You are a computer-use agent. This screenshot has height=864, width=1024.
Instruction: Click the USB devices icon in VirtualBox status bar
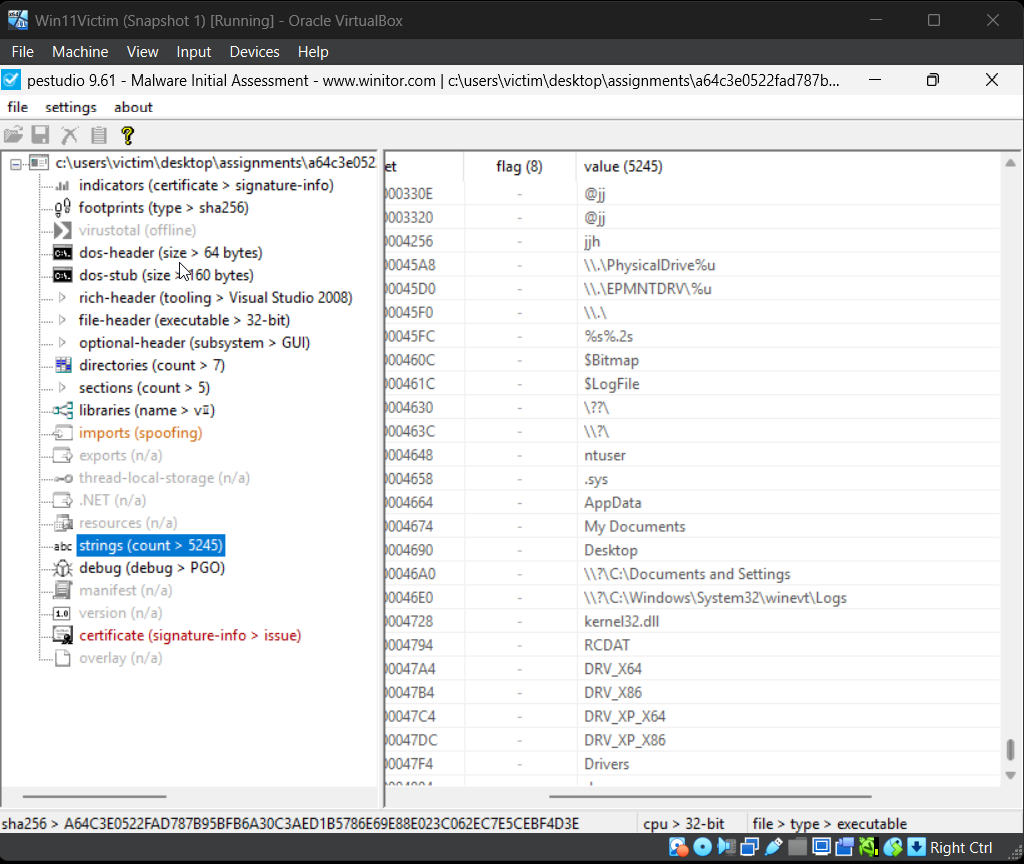point(772,847)
